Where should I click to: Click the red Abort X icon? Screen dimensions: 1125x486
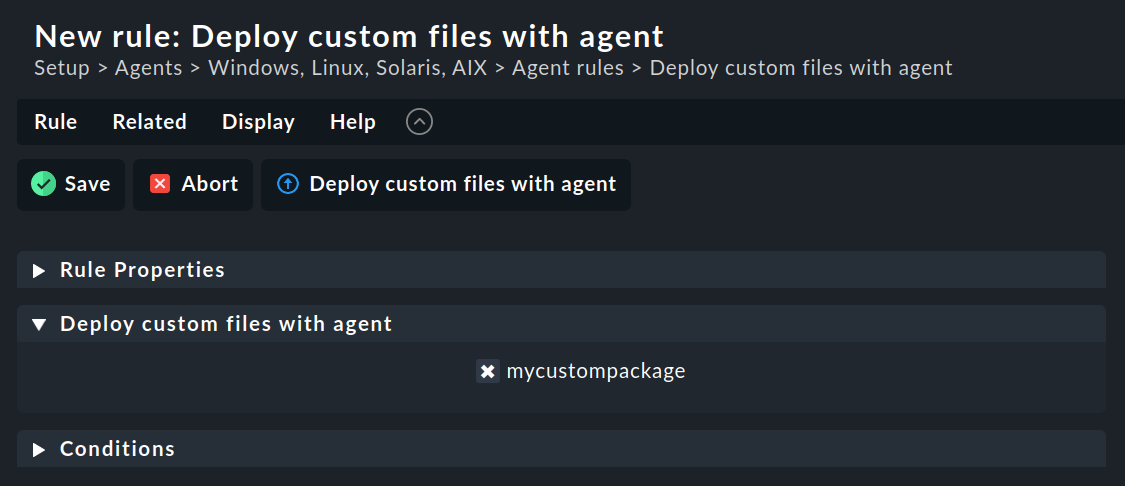click(159, 184)
